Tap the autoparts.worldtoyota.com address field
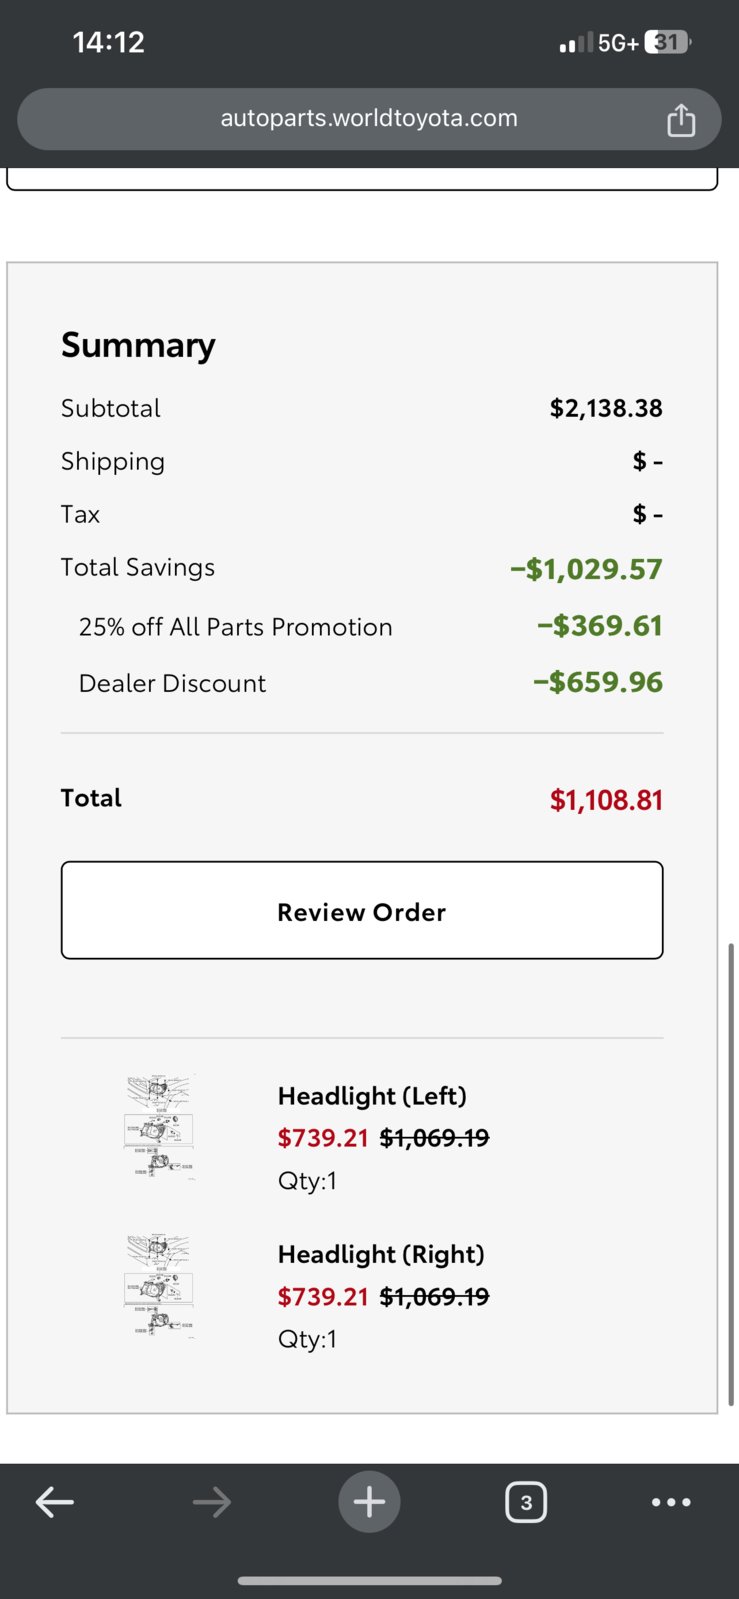 point(369,119)
